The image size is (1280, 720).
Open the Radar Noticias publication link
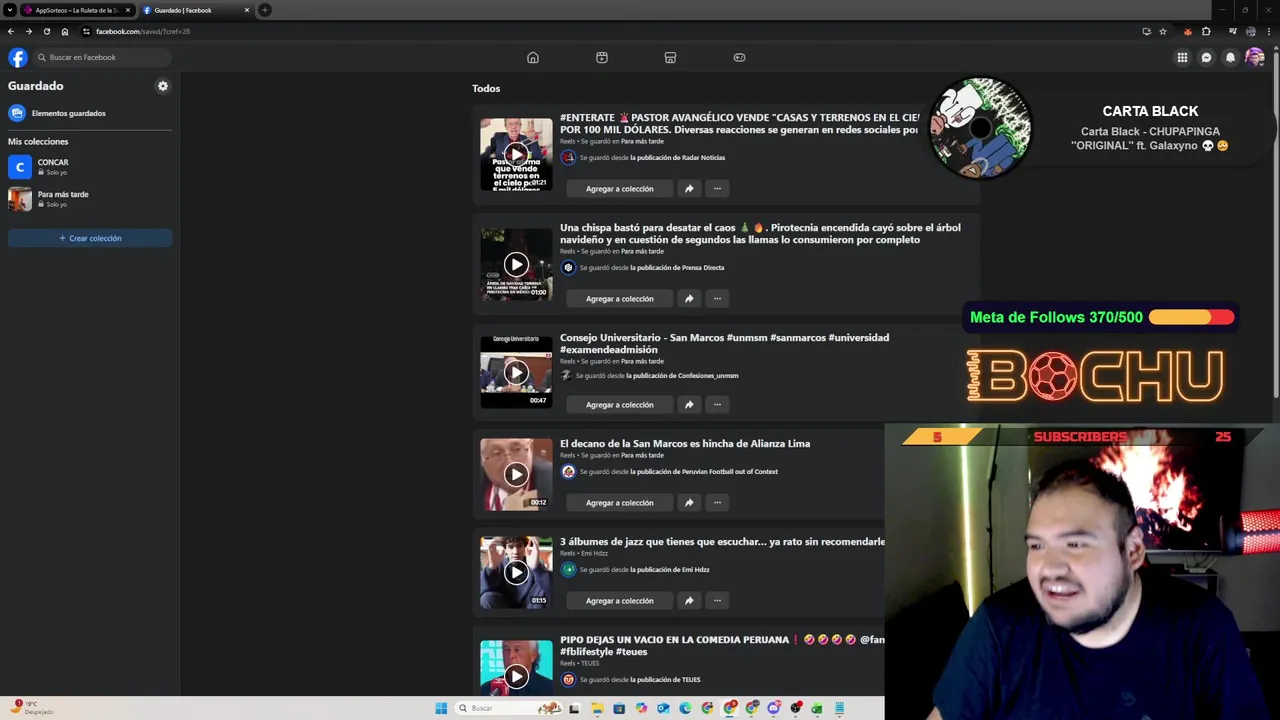coord(677,157)
